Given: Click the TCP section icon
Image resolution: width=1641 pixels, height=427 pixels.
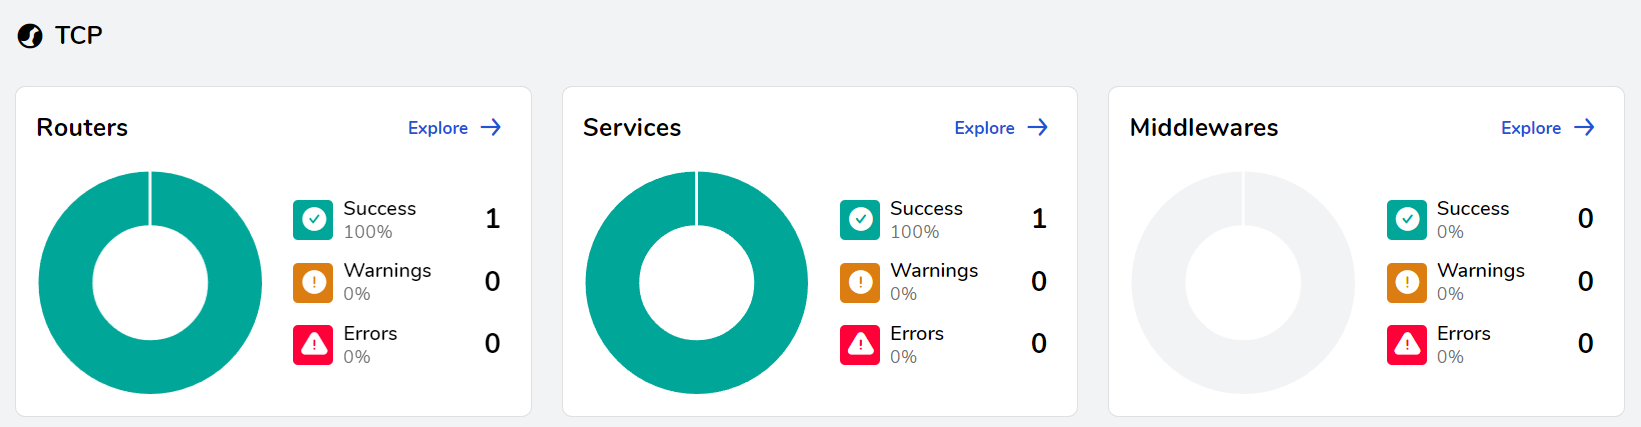Looking at the screenshot, I should coord(30,36).
